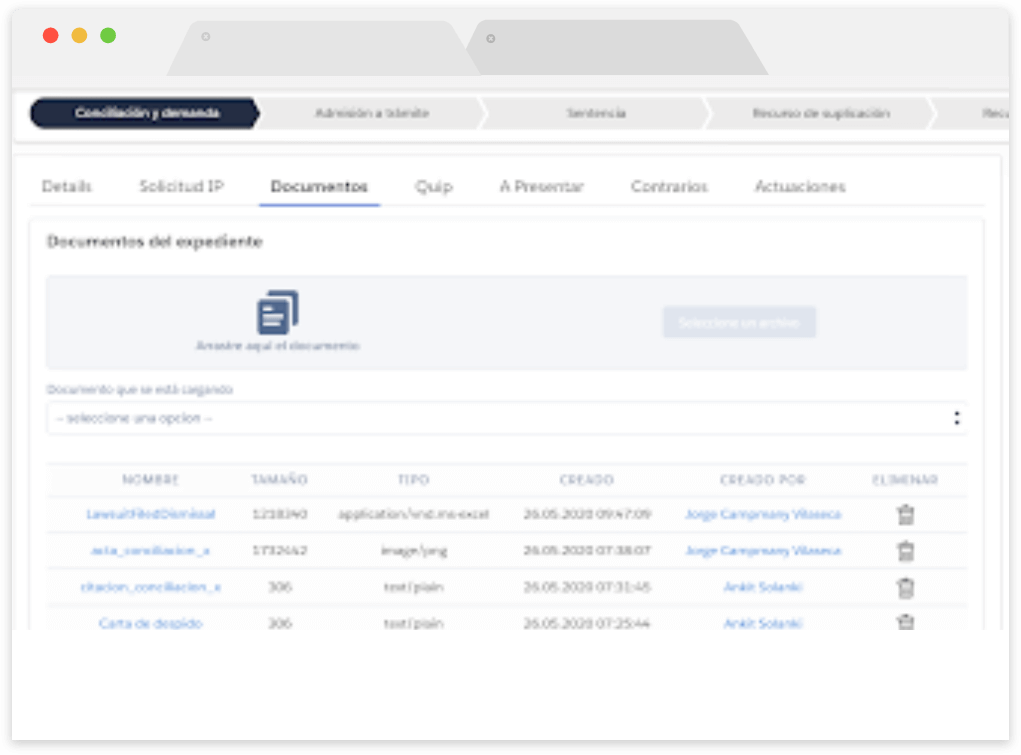Image resolution: width=1021 pixels, height=755 pixels.
Task: Open the Quip tab
Action: [434, 187]
